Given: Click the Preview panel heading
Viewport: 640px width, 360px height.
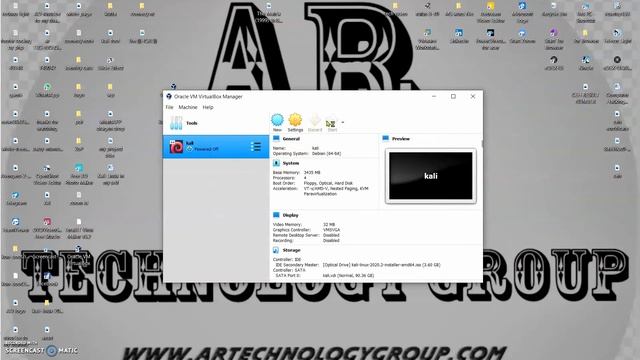Looking at the screenshot, I should coord(400,139).
